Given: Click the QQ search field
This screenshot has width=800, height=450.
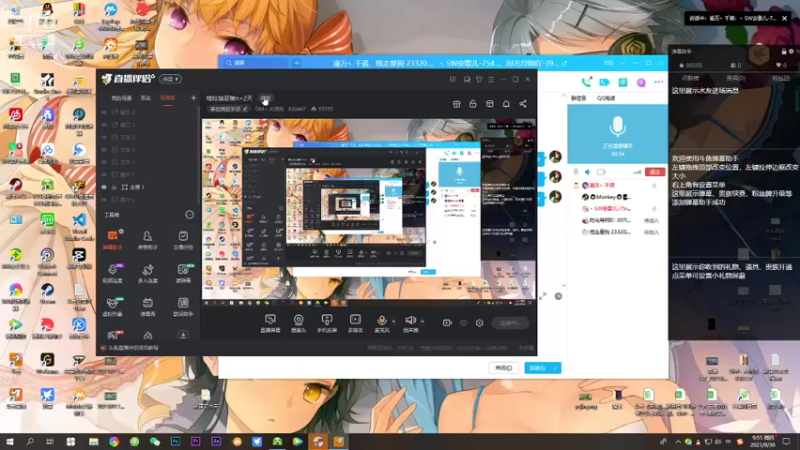Looking at the screenshot, I should pyautogui.click(x=260, y=63).
